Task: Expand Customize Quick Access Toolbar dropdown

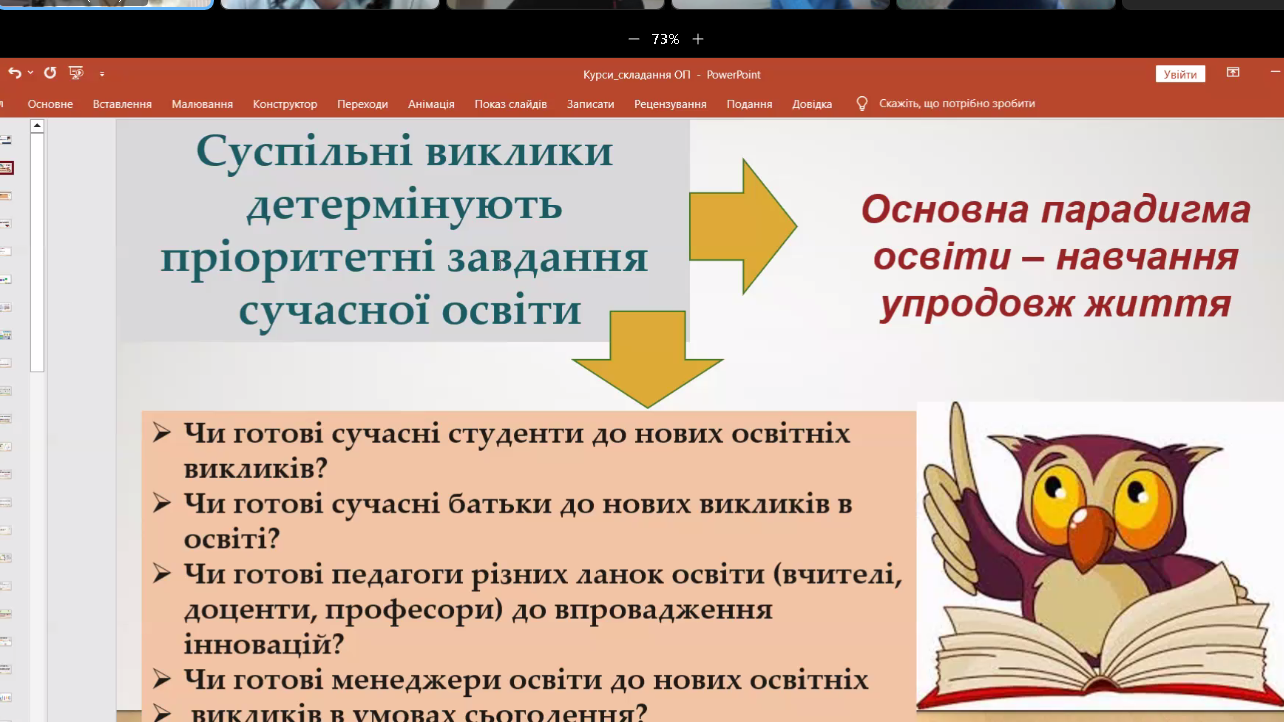Action: click(x=102, y=74)
